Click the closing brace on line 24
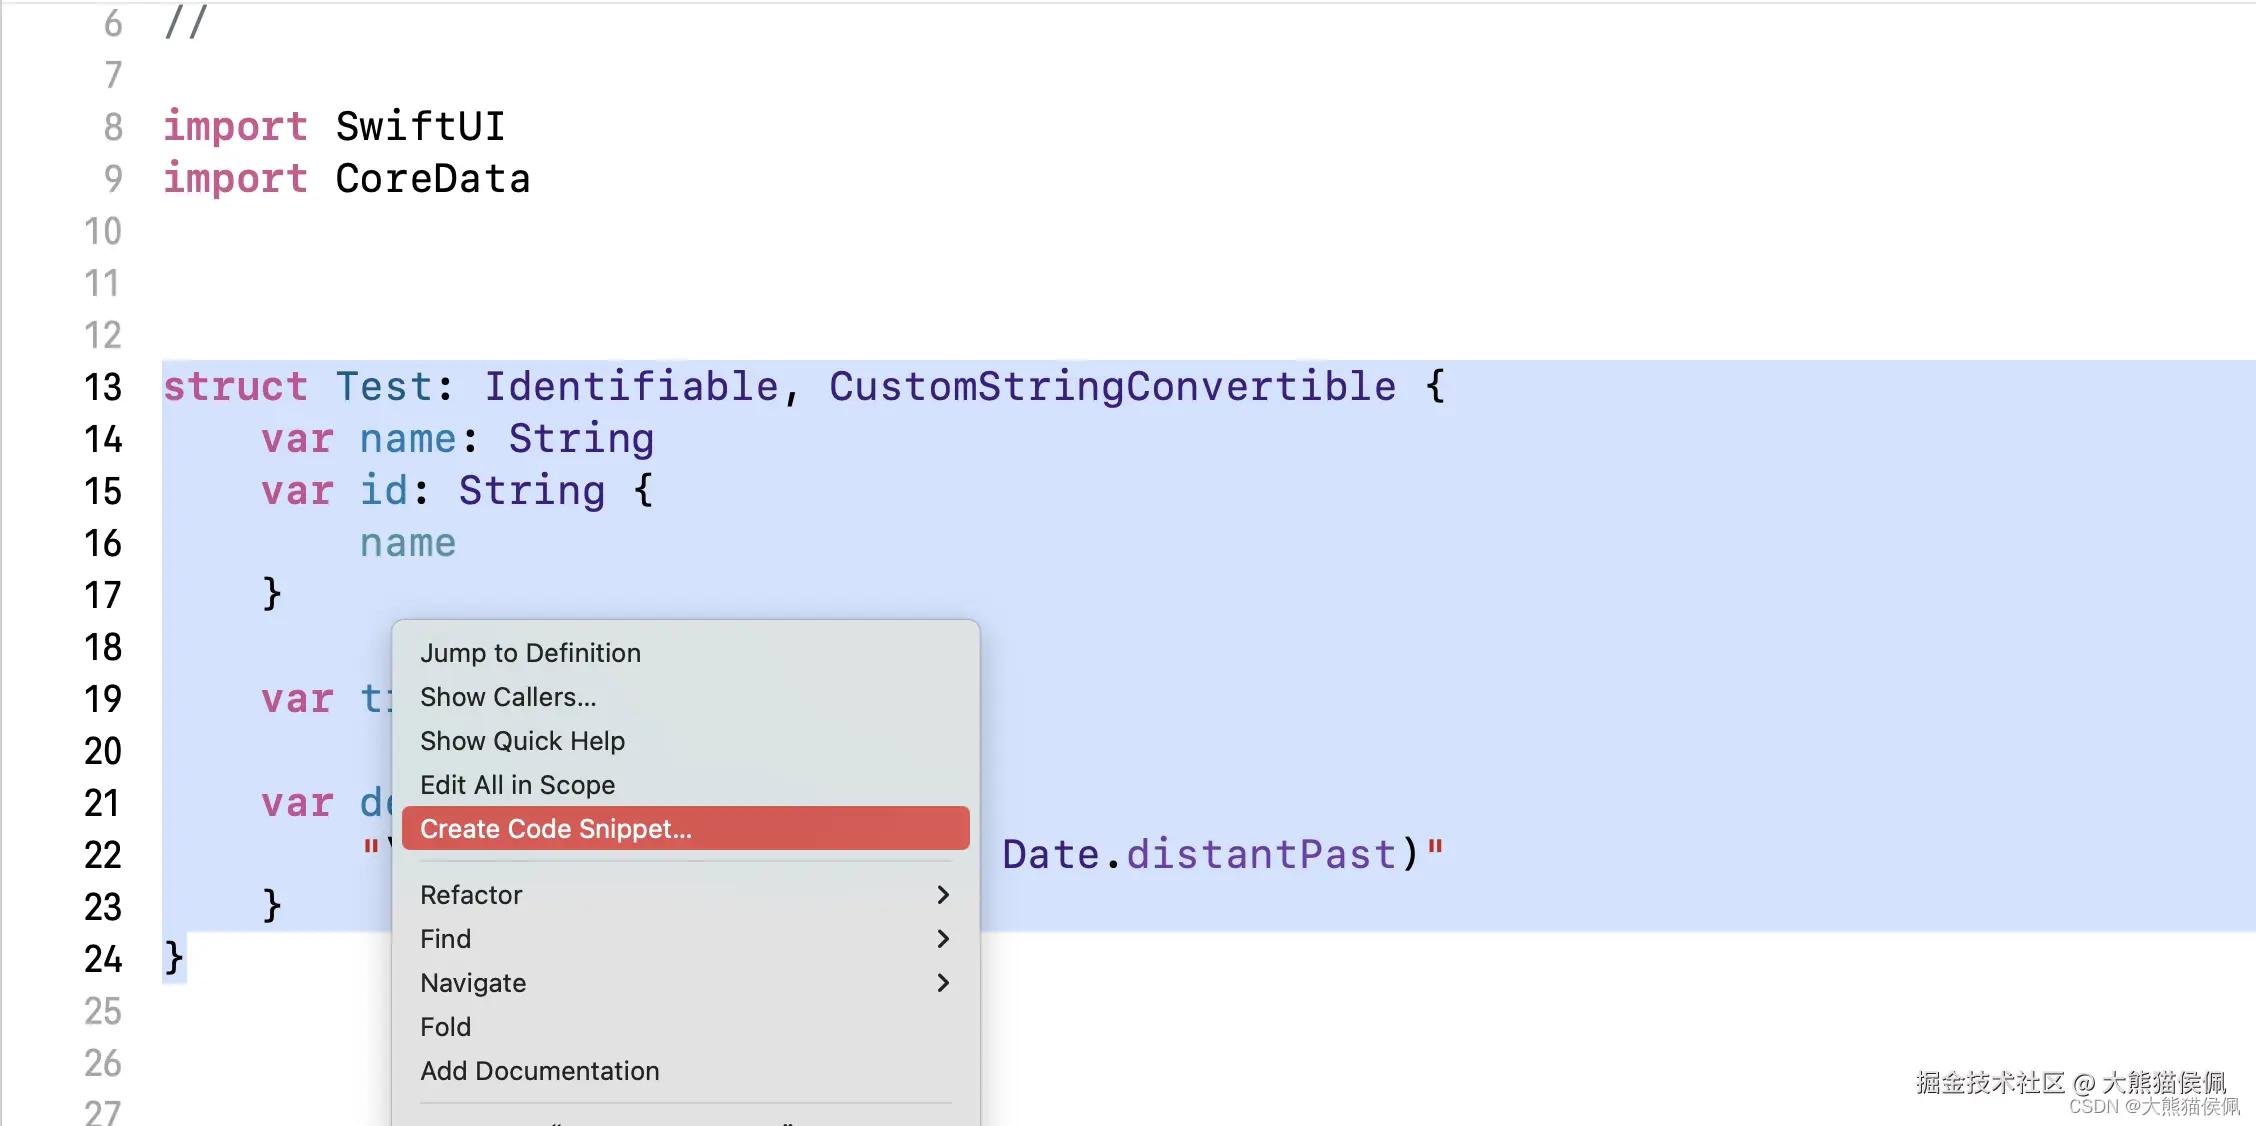The height and width of the screenshot is (1126, 2256). pos(173,959)
